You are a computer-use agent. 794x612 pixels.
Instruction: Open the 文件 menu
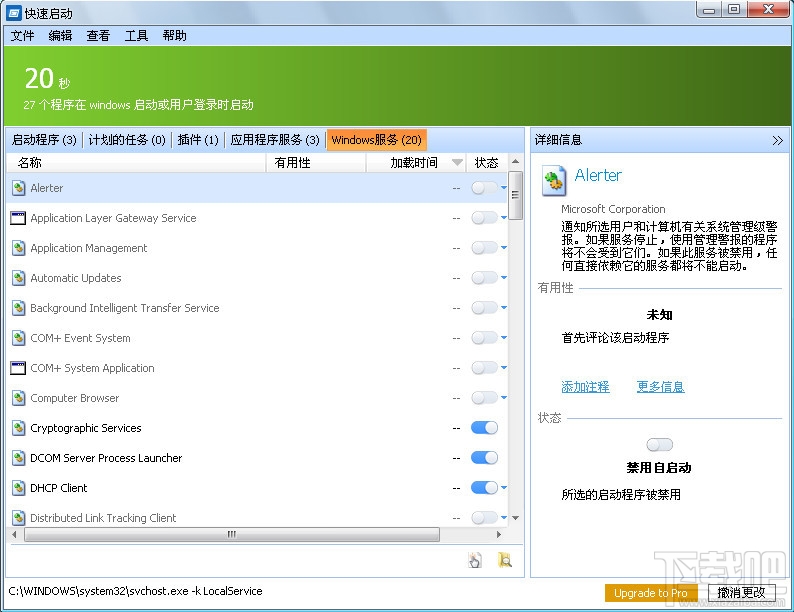tap(23, 35)
